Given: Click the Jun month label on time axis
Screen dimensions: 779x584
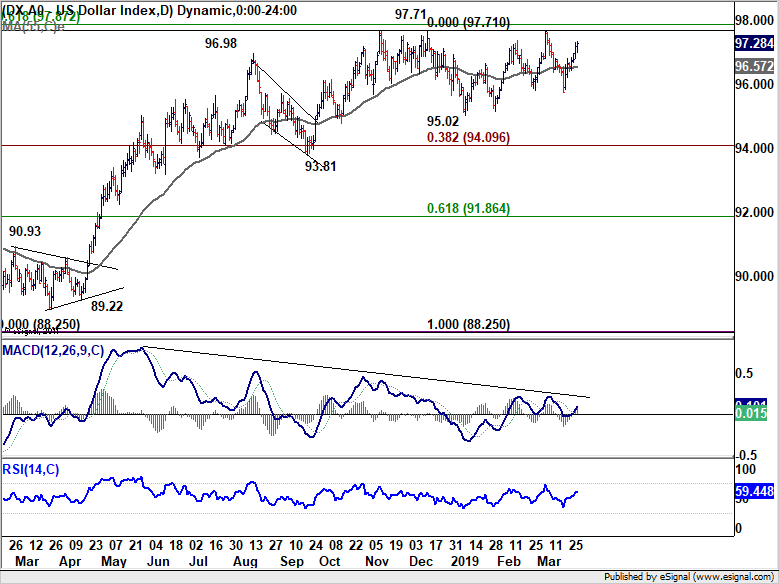Looking at the screenshot, I should (159, 561).
